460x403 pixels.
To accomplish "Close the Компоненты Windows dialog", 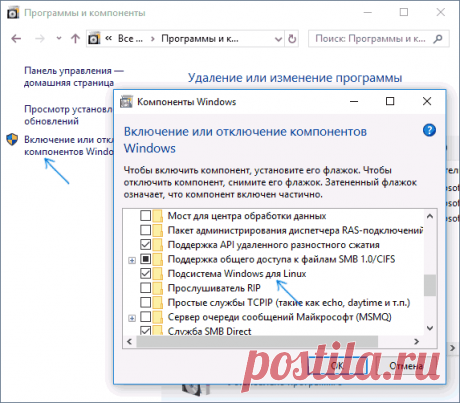I will pos(427,101).
